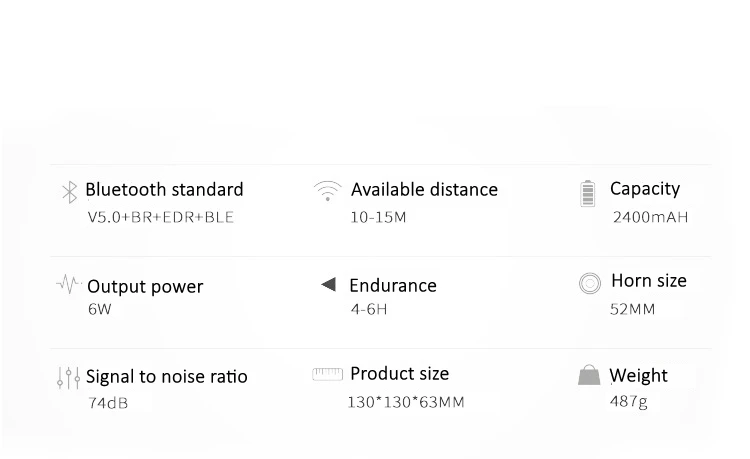The width and height of the screenshot is (750, 459).
Task: Select the Signal to noise ratio label
Action: click(x=167, y=377)
